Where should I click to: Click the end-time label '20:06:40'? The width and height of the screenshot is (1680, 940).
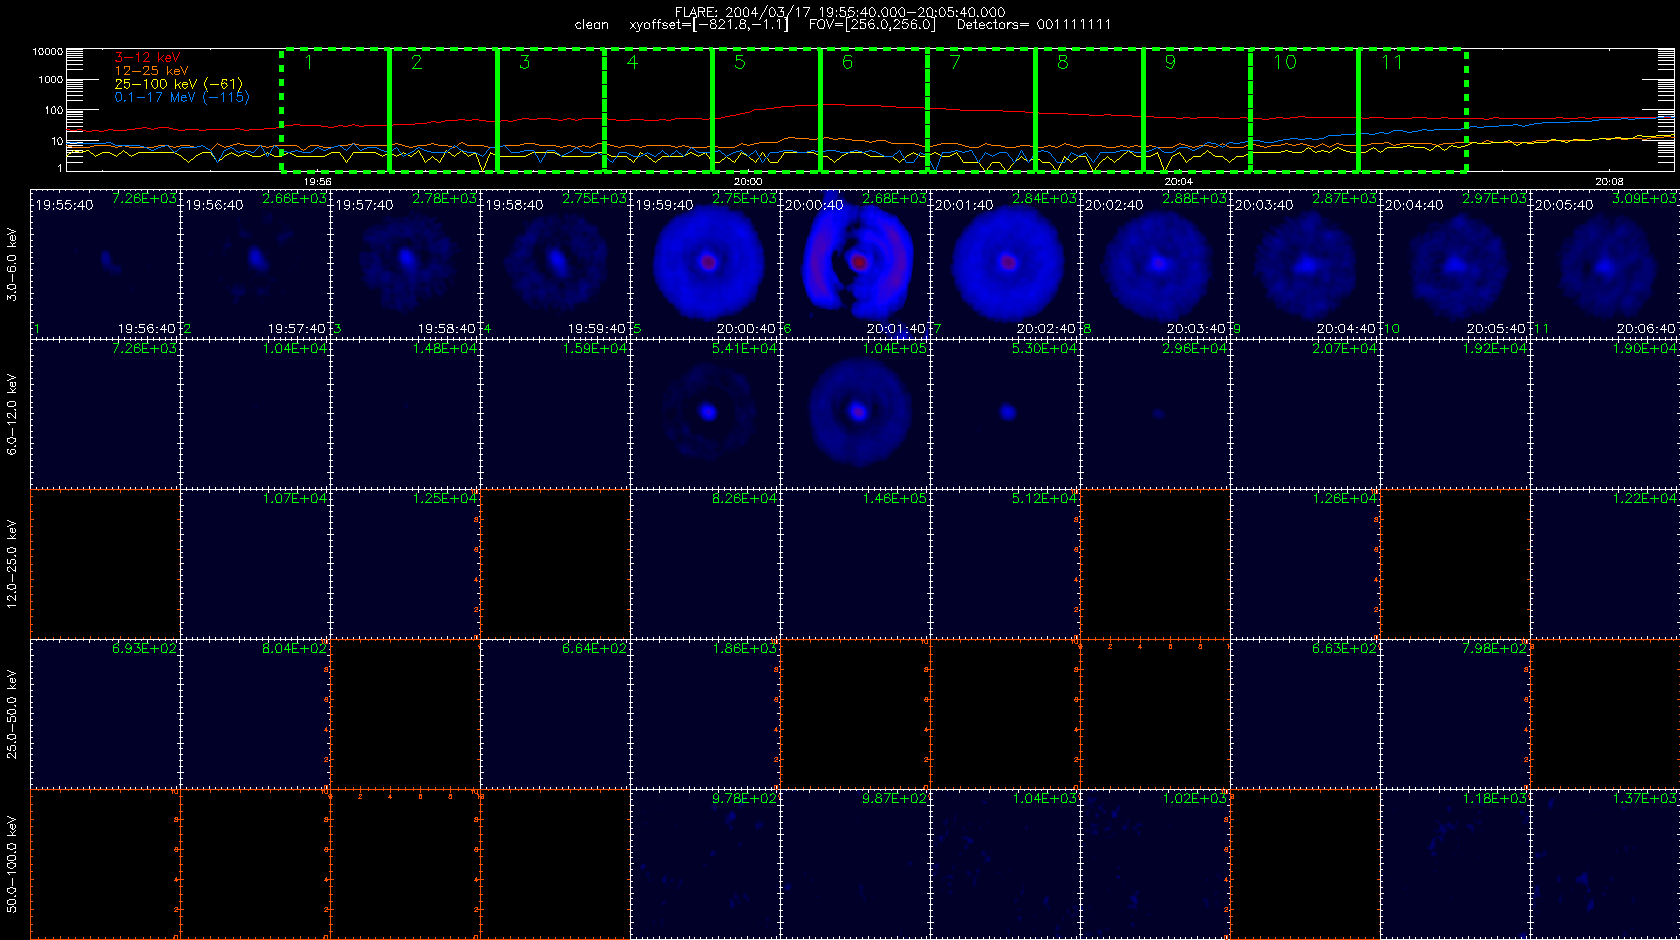click(1646, 329)
